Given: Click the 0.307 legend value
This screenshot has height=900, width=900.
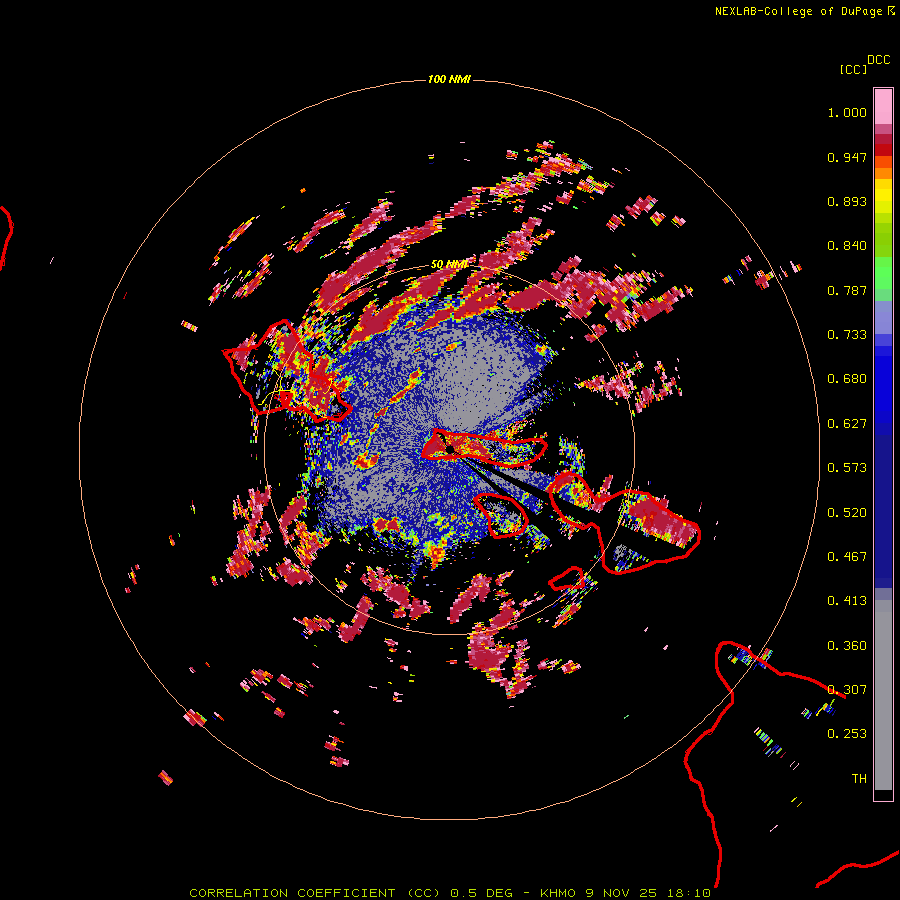Looking at the screenshot, I should pyautogui.click(x=847, y=690).
